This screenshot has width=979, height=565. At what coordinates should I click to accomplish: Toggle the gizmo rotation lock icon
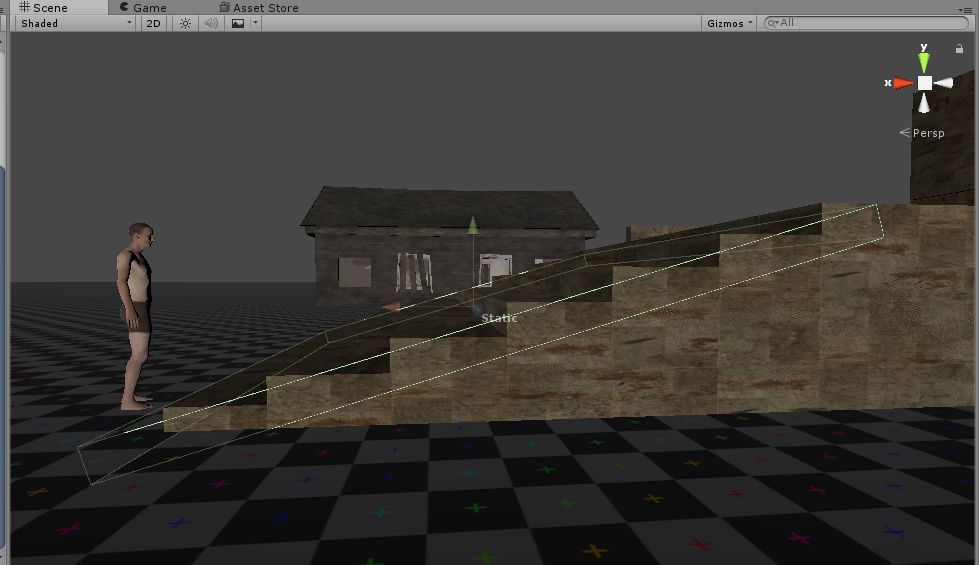(959, 48)
